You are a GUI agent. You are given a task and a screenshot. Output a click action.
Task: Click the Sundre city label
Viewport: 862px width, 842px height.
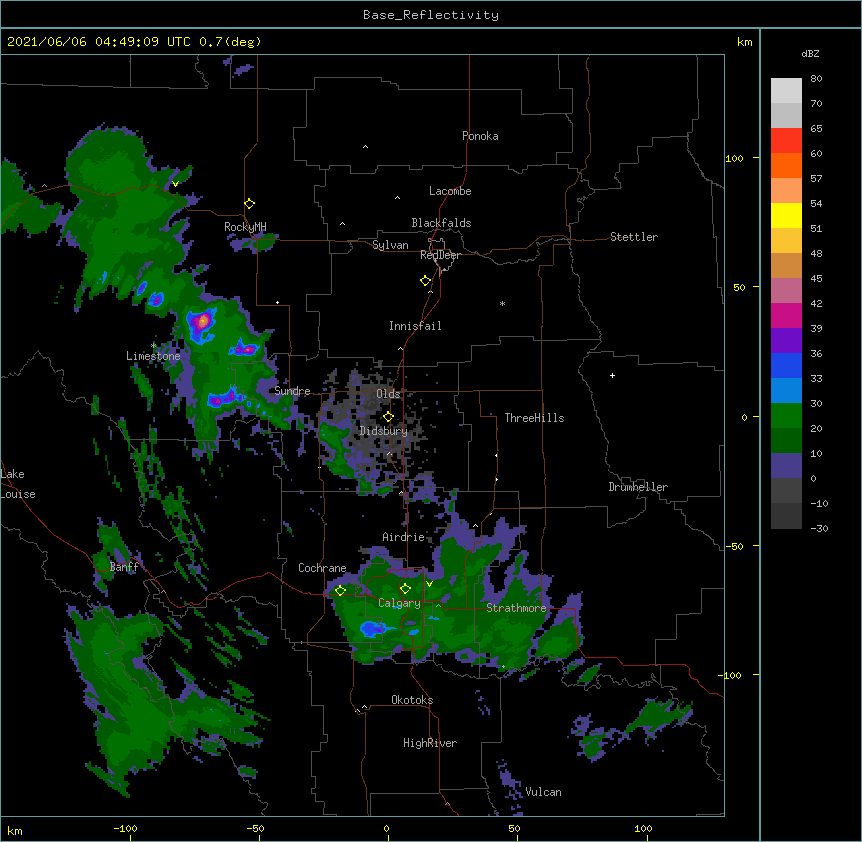click(x=292, y=391)
